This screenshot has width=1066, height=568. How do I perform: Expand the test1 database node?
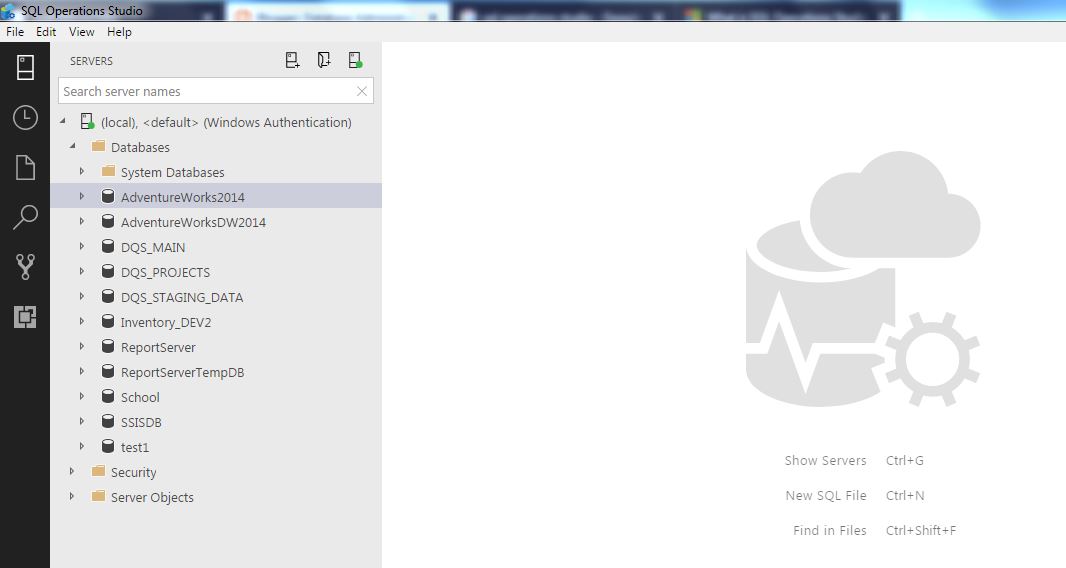[x=82, y=446]
